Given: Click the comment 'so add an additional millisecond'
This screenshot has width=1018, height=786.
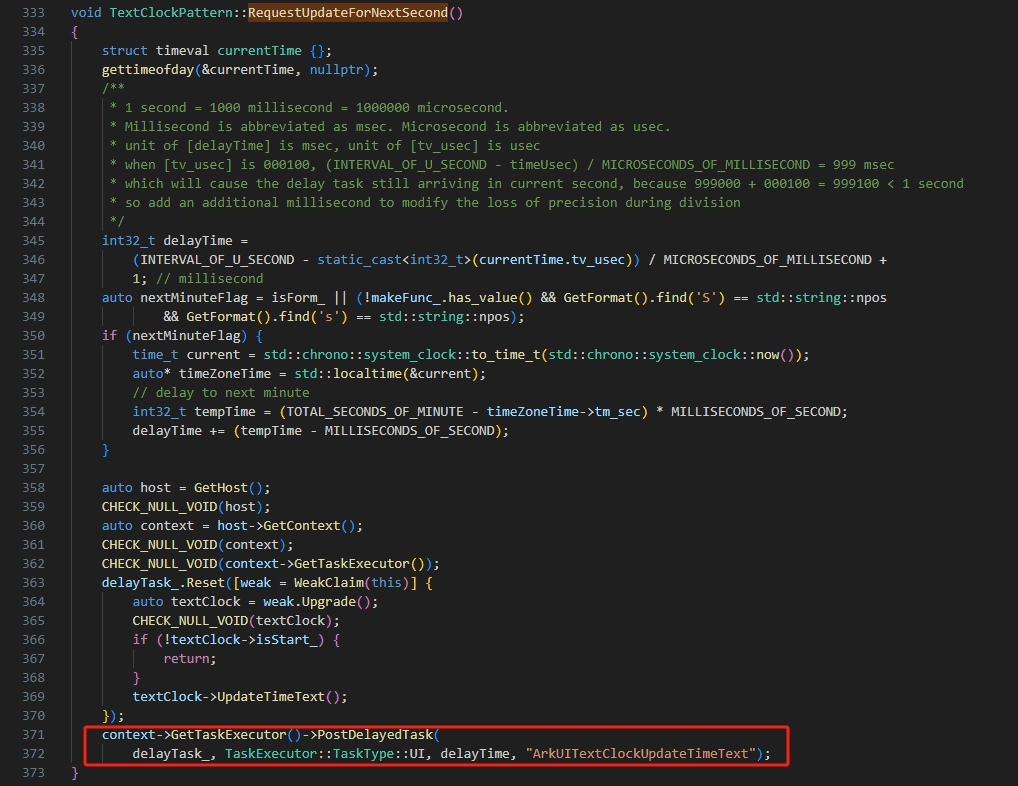Looking at the screenshot, I should point(248,203).
